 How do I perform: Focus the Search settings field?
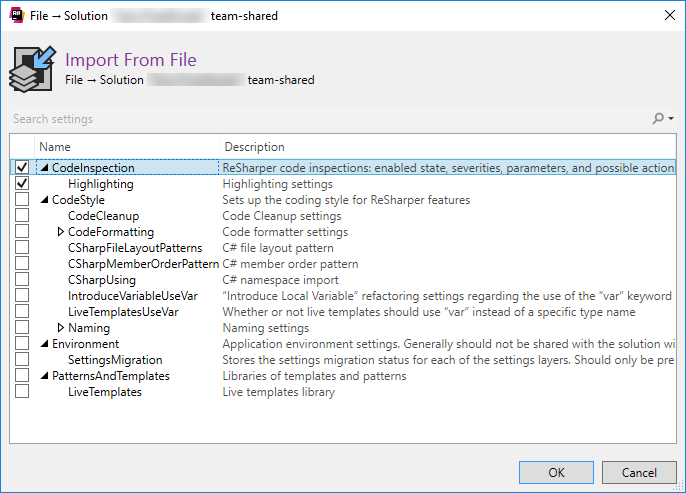pos(328,119)
